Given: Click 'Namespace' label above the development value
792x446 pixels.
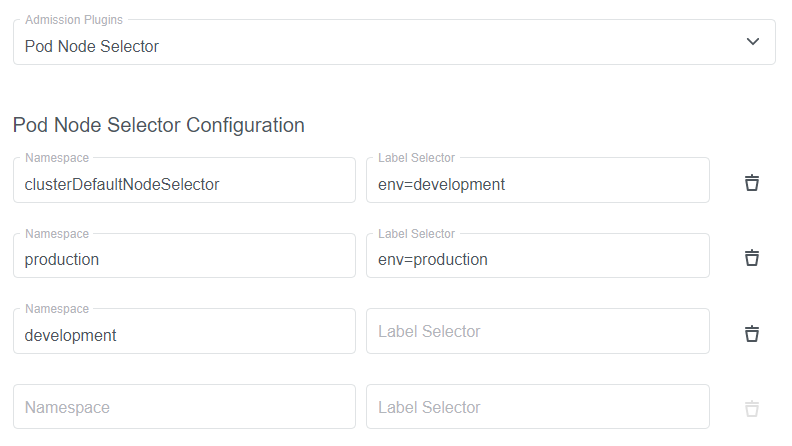Looking at the screenshot, I should click(x=57, y=309).
